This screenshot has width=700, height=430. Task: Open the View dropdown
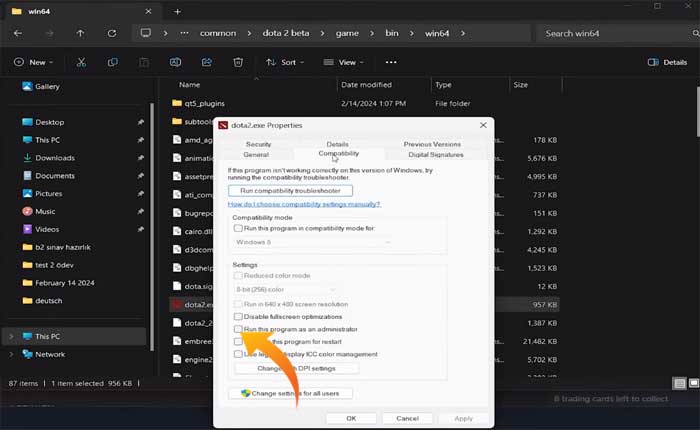(x=343, y=62)
